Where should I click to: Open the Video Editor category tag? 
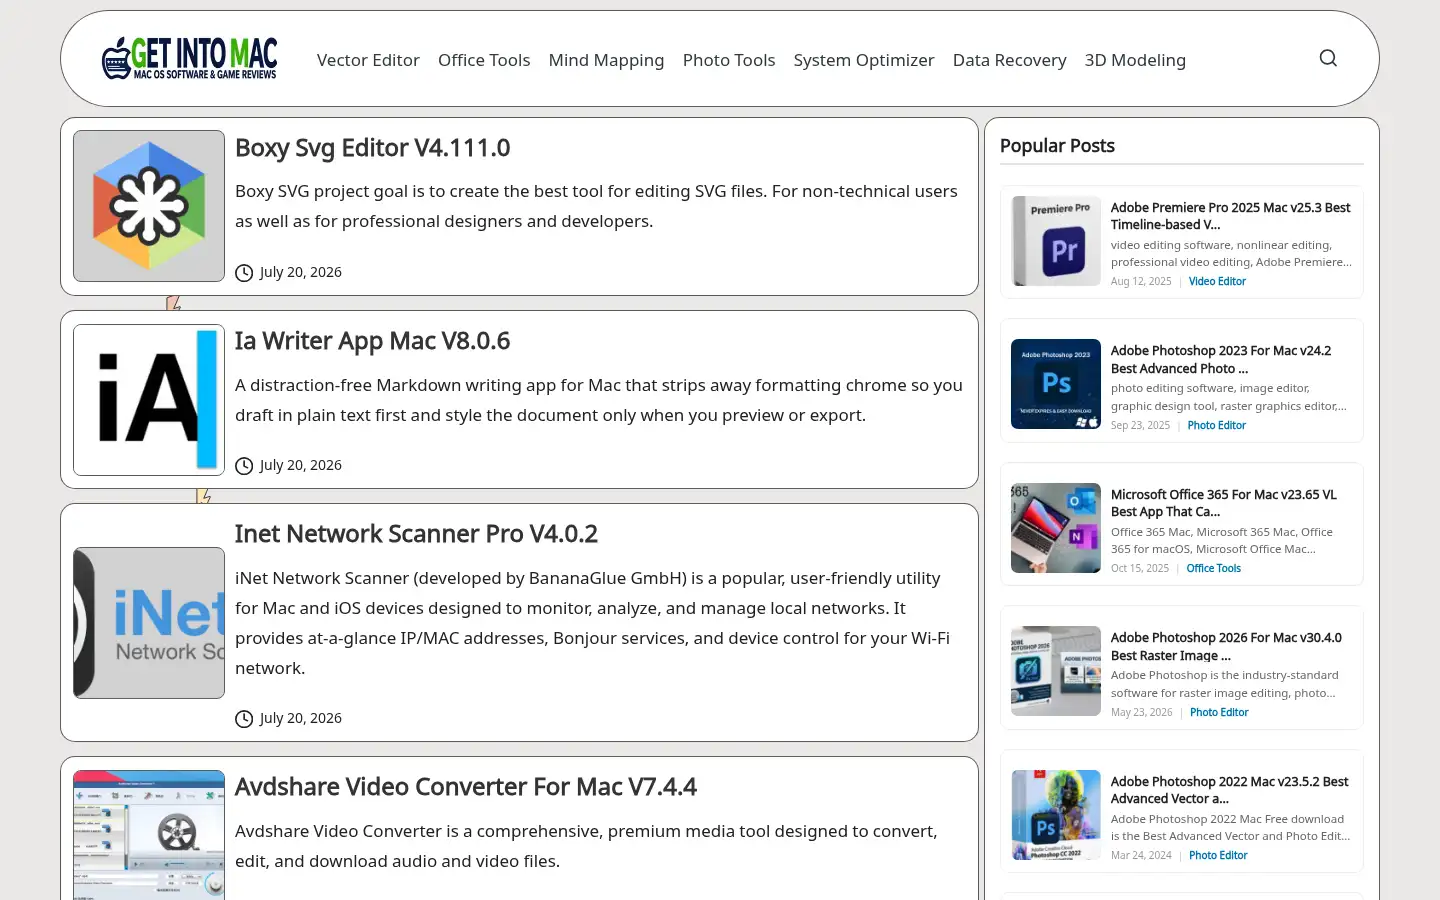pos(1217,282)
